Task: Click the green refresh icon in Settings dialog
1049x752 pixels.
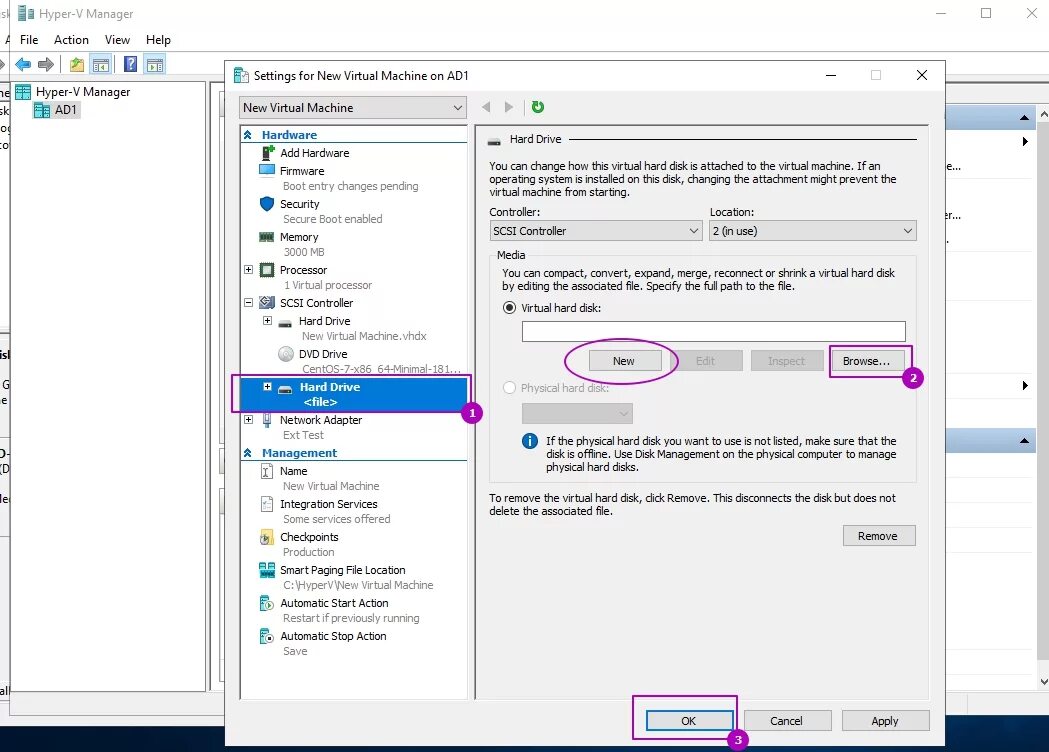Action: [537, 107]
